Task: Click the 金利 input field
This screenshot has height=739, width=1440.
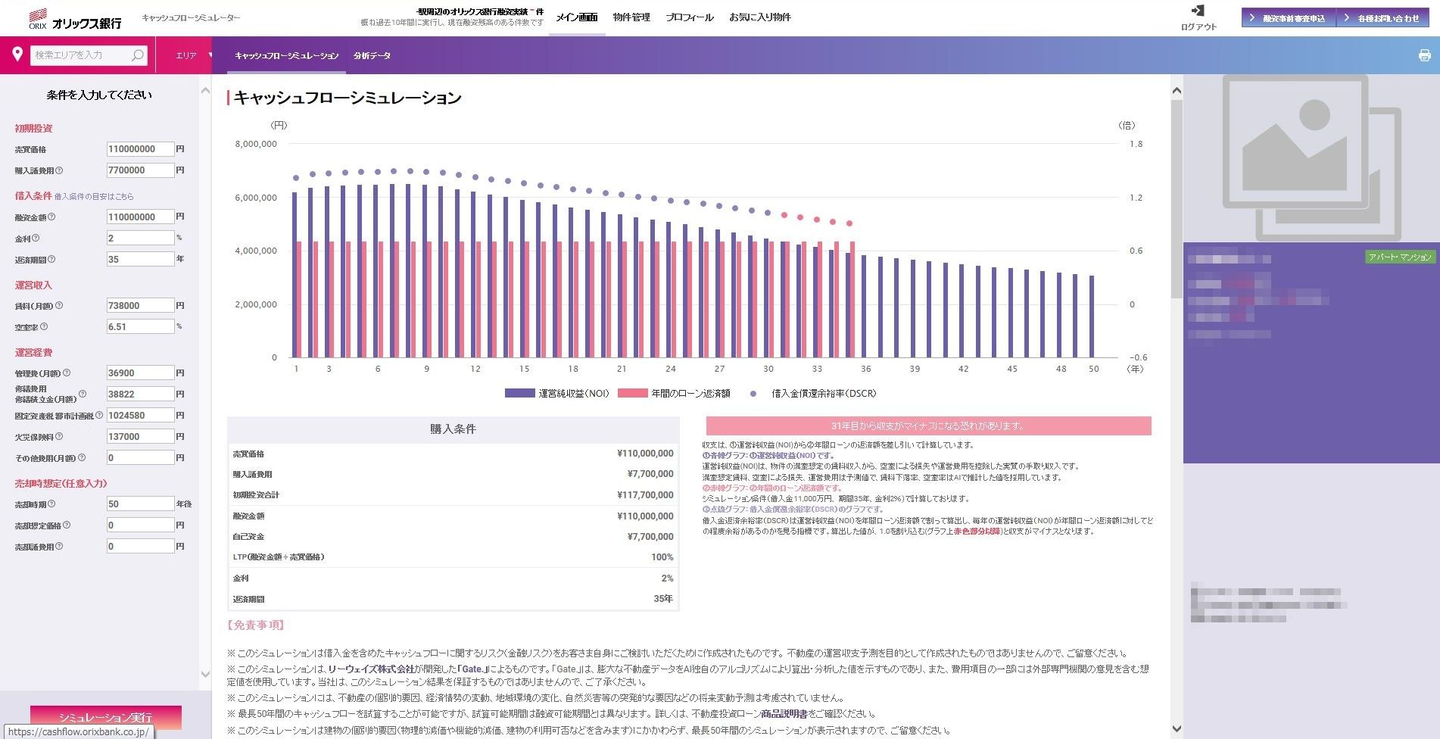Action: click(x=141, y=238)
